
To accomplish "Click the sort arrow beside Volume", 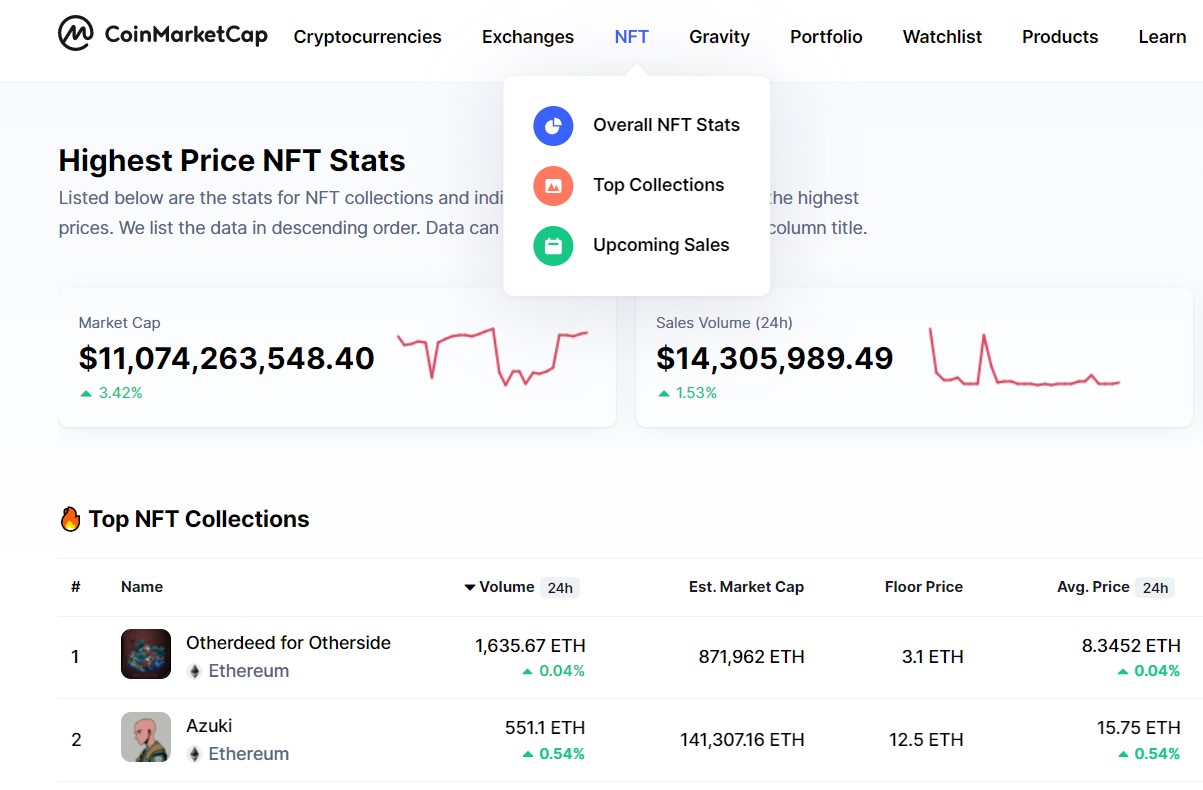I will tap(469, 587).
